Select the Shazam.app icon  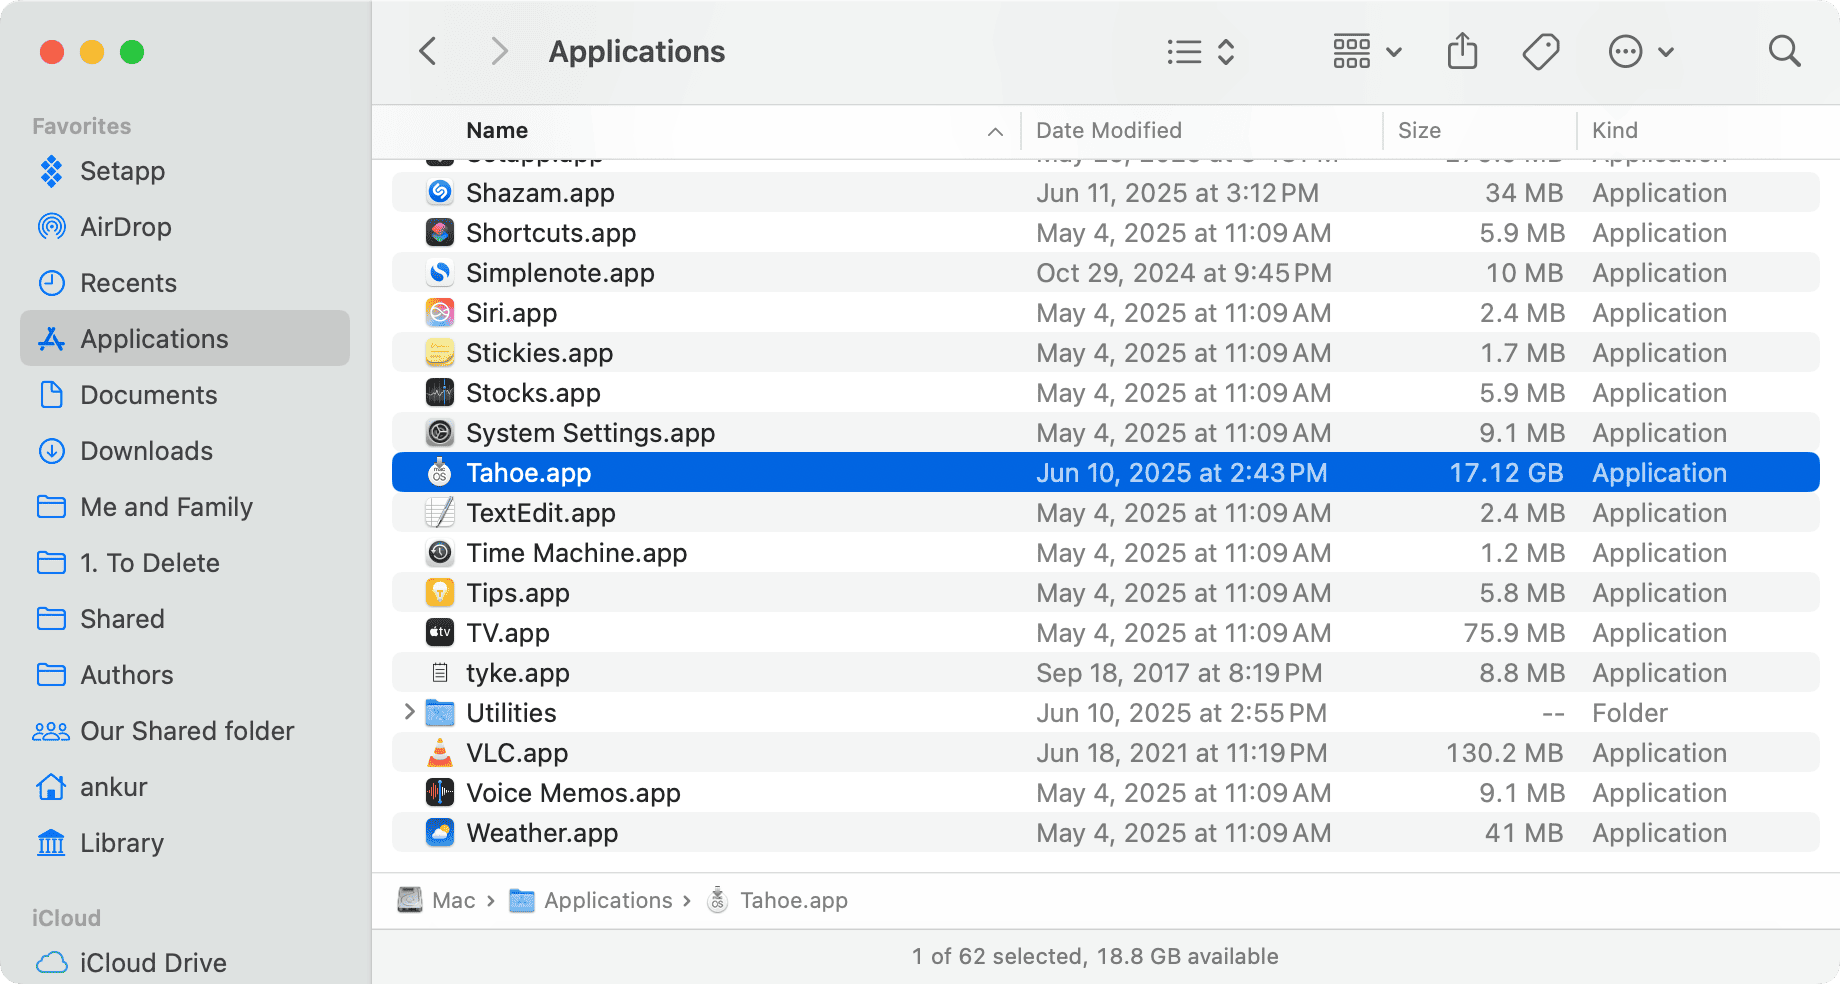pyautogui.click(x=440, y=192)
